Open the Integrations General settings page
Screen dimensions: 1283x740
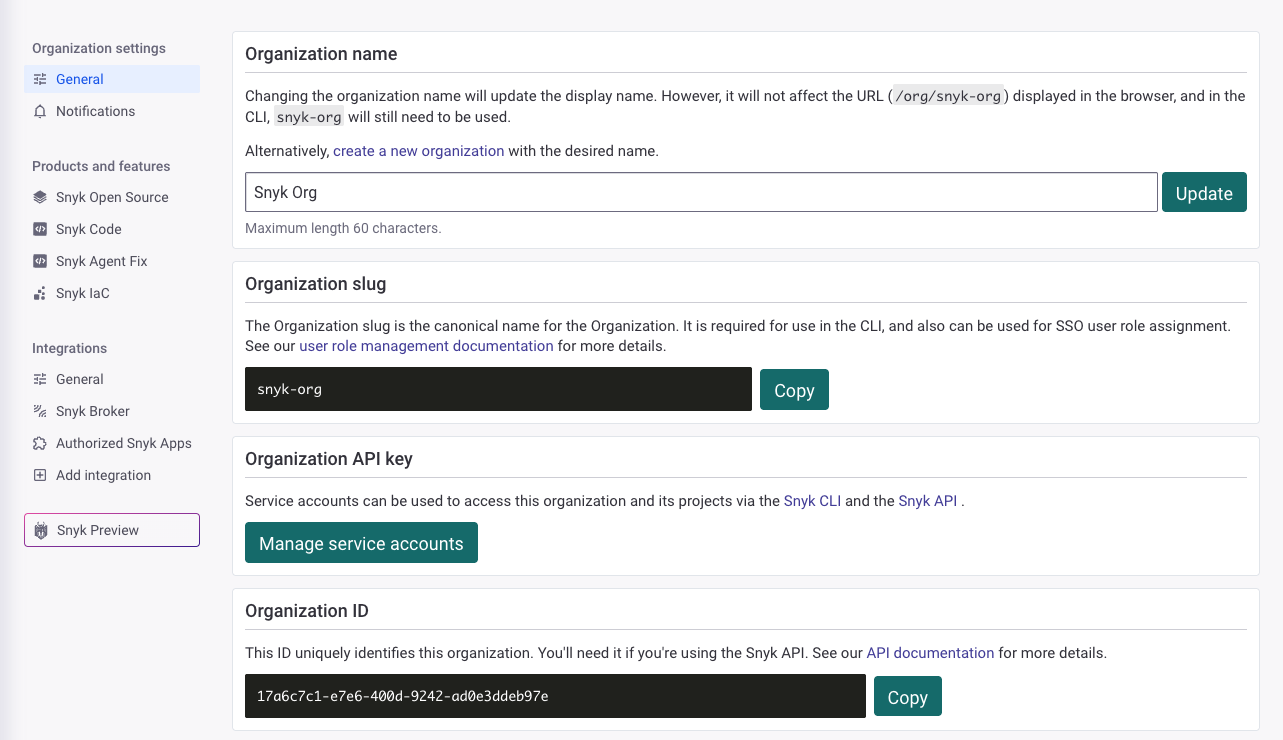pos(80,379)
